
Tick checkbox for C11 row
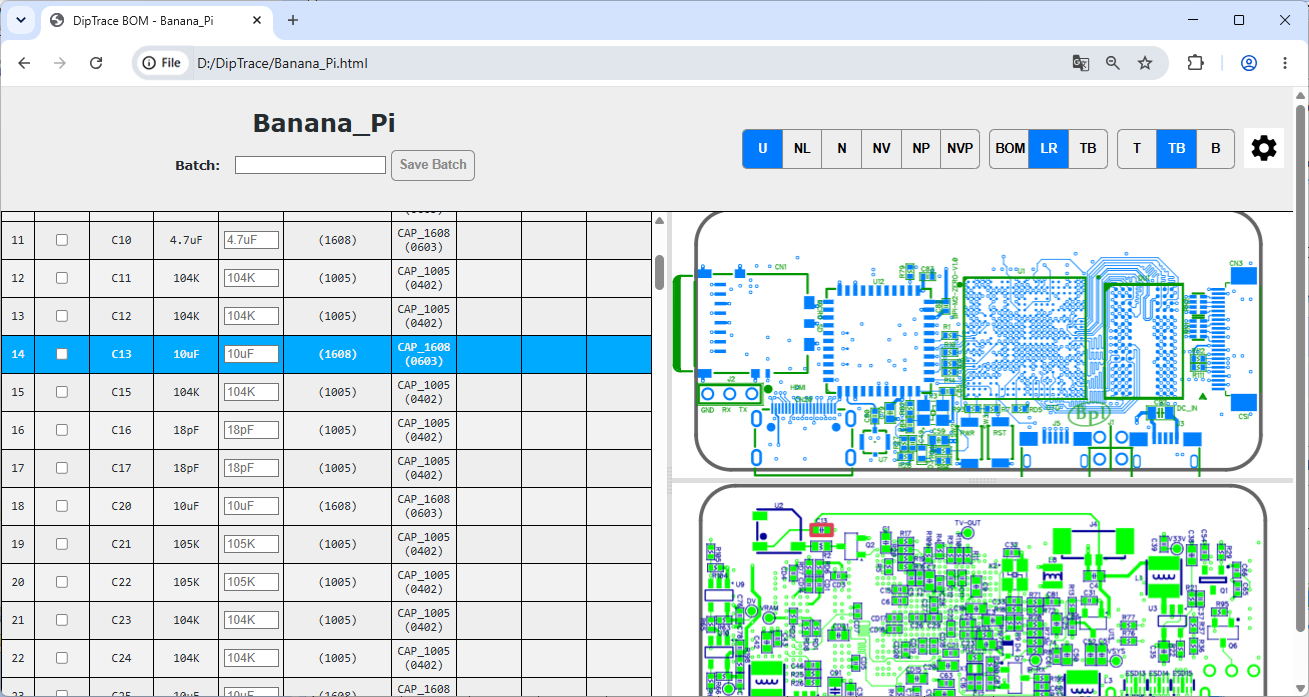tap(62, 278)
